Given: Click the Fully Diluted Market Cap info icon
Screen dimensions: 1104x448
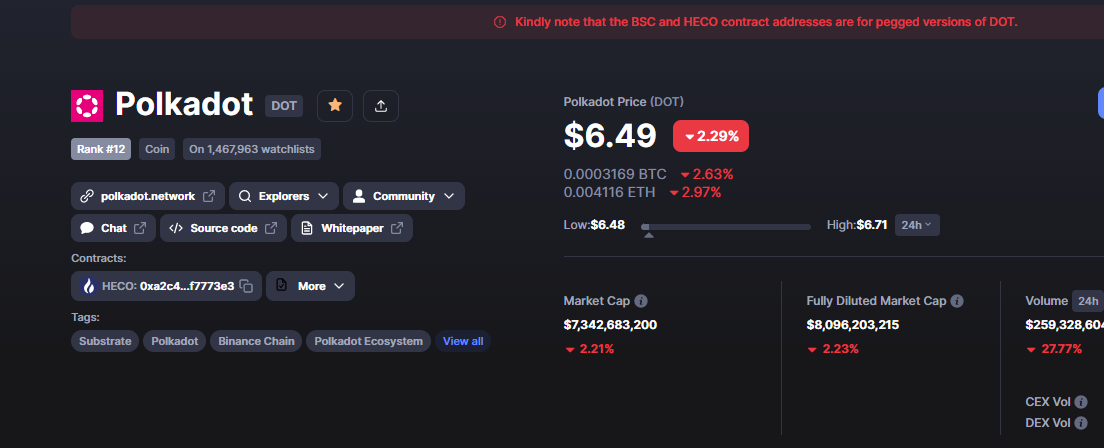Looking at the screenshot, I should click(957, 301).
